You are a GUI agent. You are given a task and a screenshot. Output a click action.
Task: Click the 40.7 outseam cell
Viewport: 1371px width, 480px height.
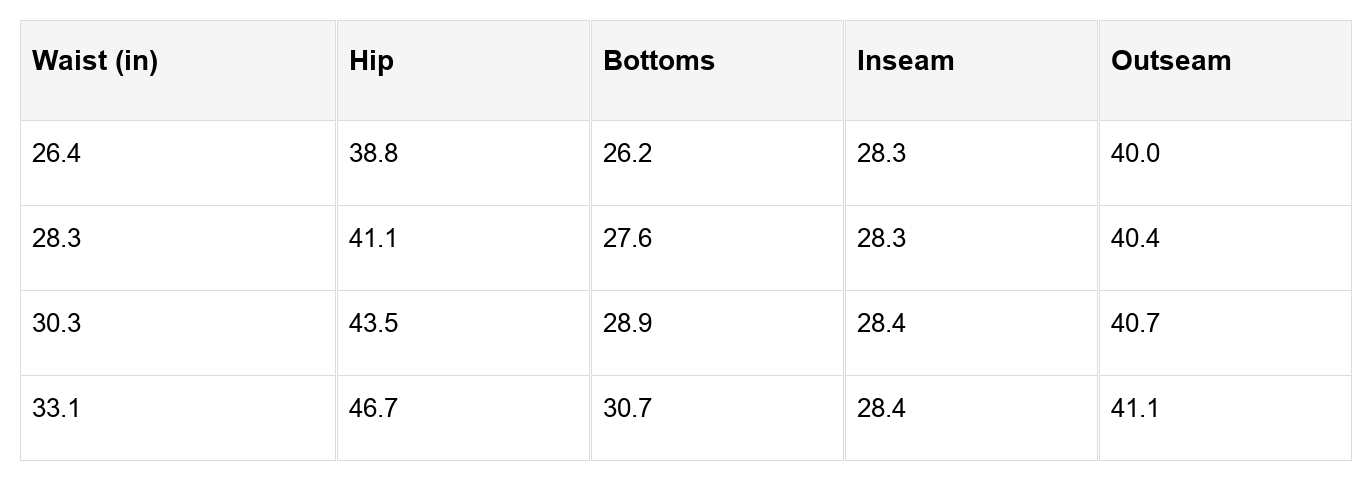click(1135, 324)
